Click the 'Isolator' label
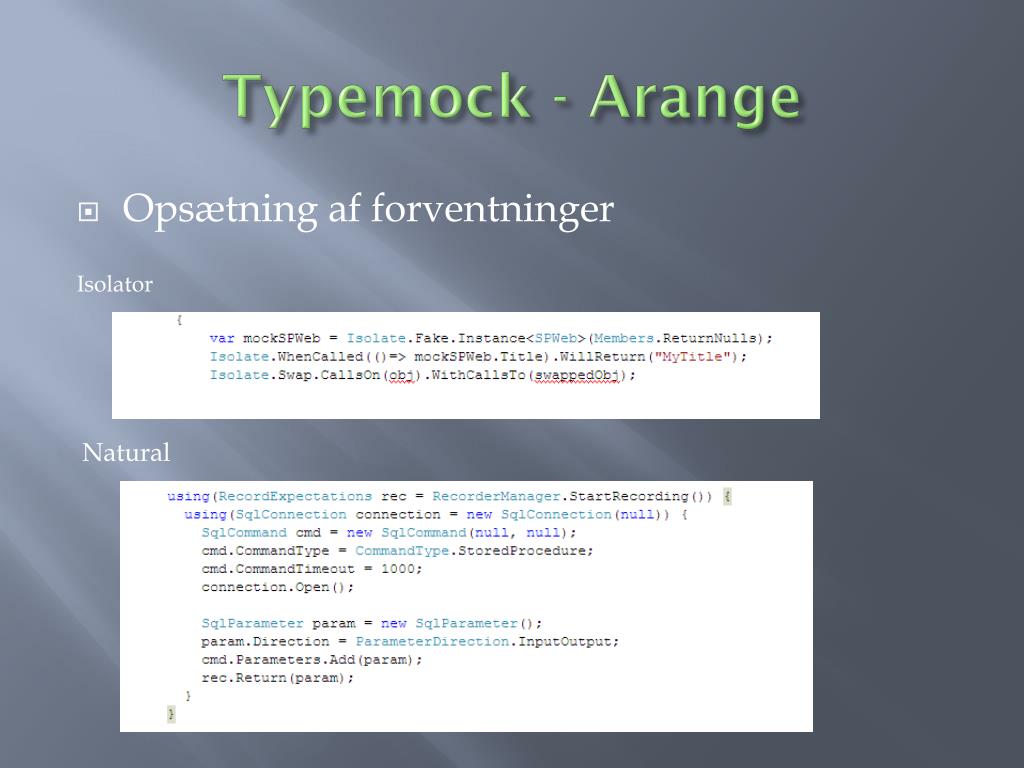Screen dimensions: 1024x768 [x=115, y=284]
